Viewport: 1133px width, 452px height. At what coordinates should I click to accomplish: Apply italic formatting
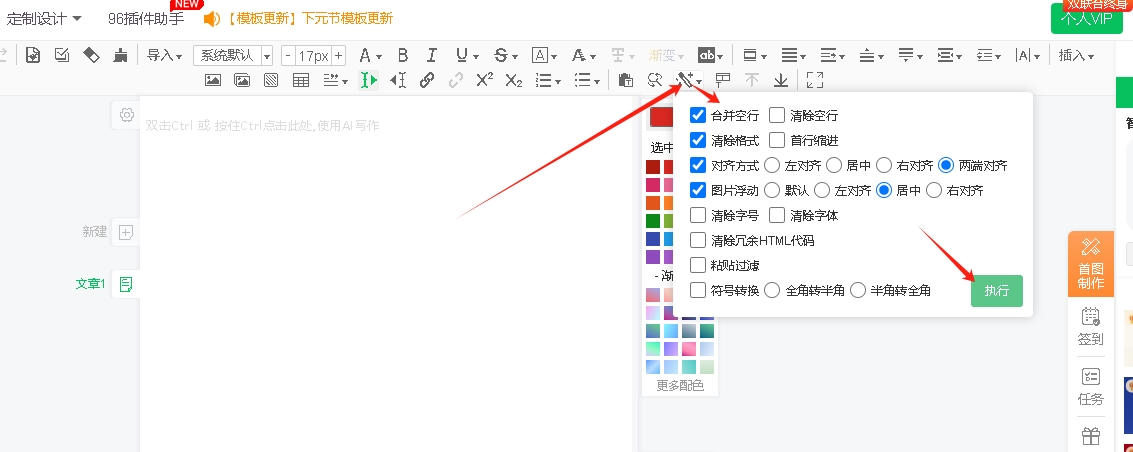(x=432, y=55)
